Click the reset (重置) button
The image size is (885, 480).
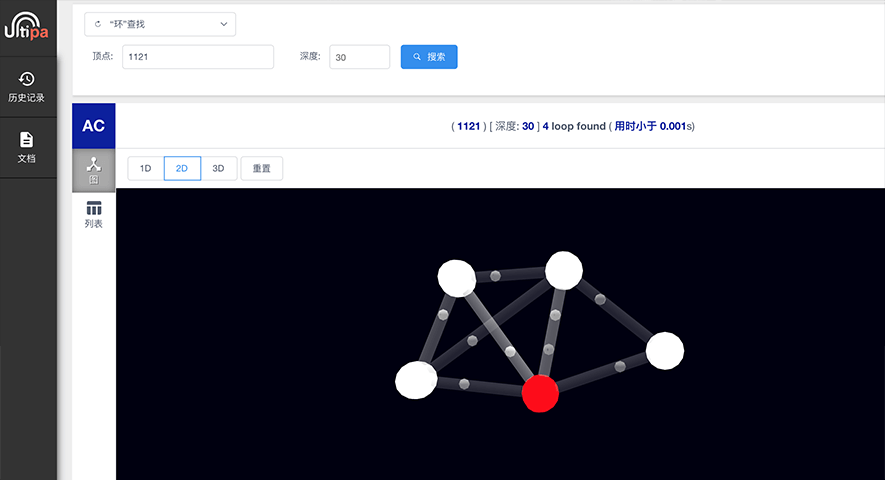pos(261,168)
